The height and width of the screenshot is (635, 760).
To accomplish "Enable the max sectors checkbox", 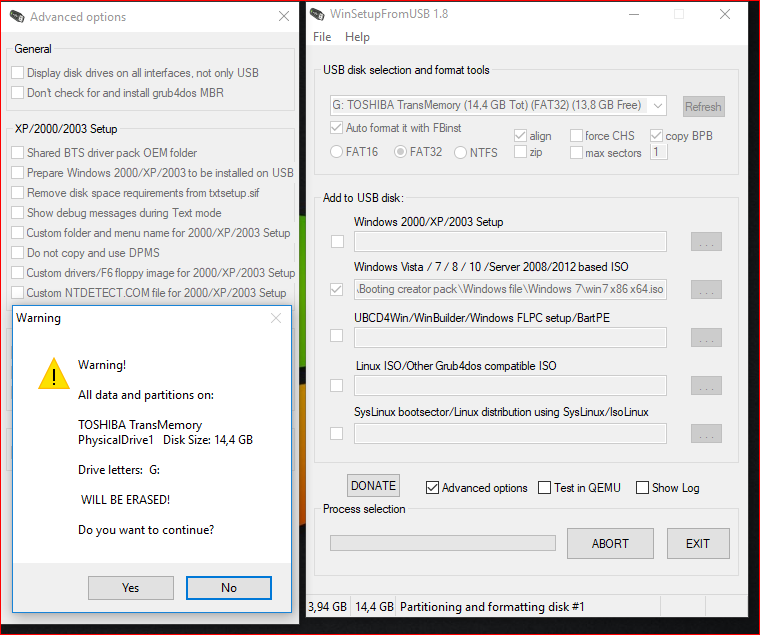I will 576,153.
